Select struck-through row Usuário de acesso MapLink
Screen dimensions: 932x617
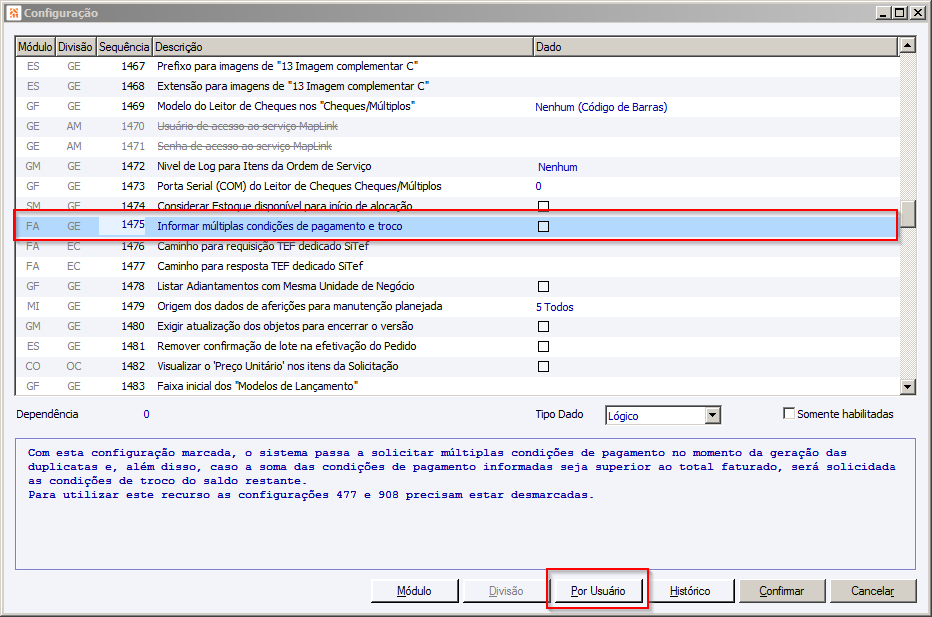coord(456,127)
